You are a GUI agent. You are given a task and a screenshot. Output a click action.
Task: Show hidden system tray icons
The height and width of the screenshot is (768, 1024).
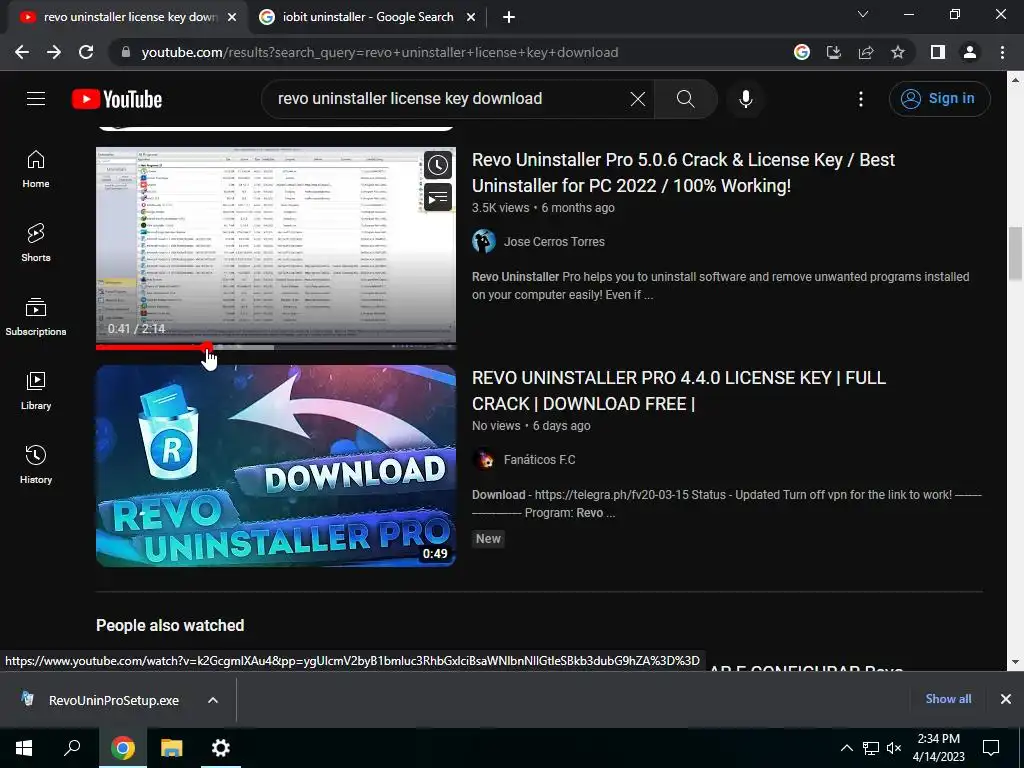[846, 748]
